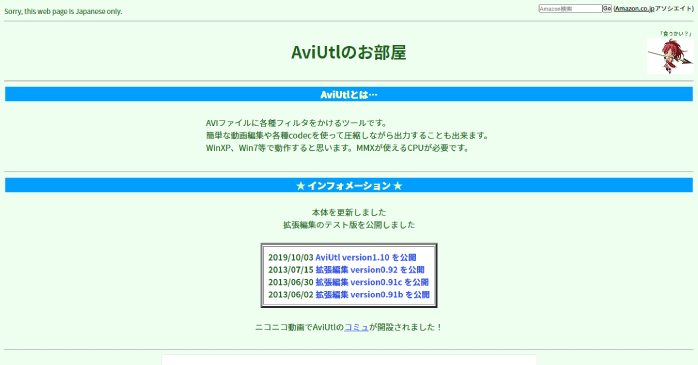The width and height of the screenshot is (698, 365).
Task: Open the 拡張編集 version0.92 release link
Action: click(370, 270)
